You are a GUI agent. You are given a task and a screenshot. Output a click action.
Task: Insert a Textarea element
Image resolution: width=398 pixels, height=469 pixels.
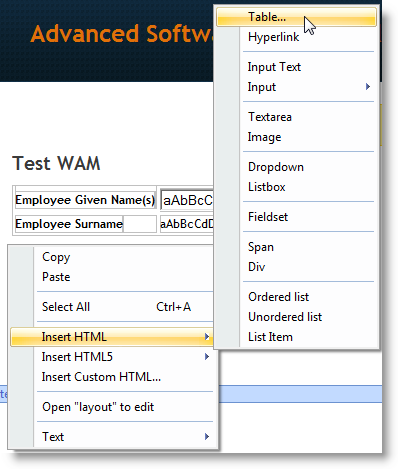(x=296, y=117)
